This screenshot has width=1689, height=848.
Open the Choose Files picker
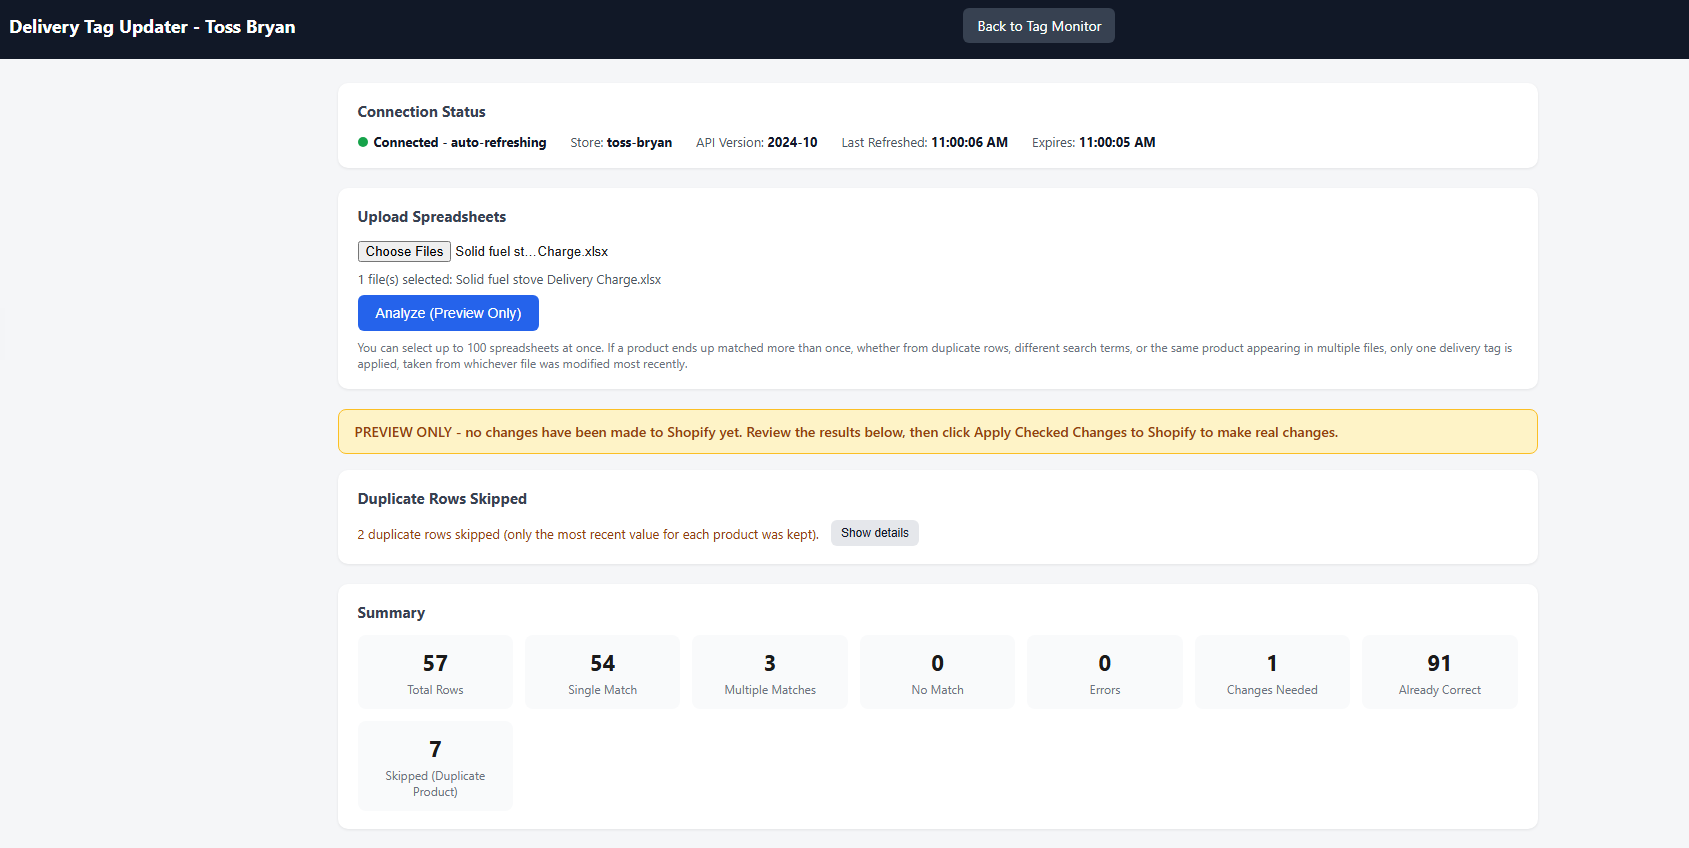tap(404, 252)
